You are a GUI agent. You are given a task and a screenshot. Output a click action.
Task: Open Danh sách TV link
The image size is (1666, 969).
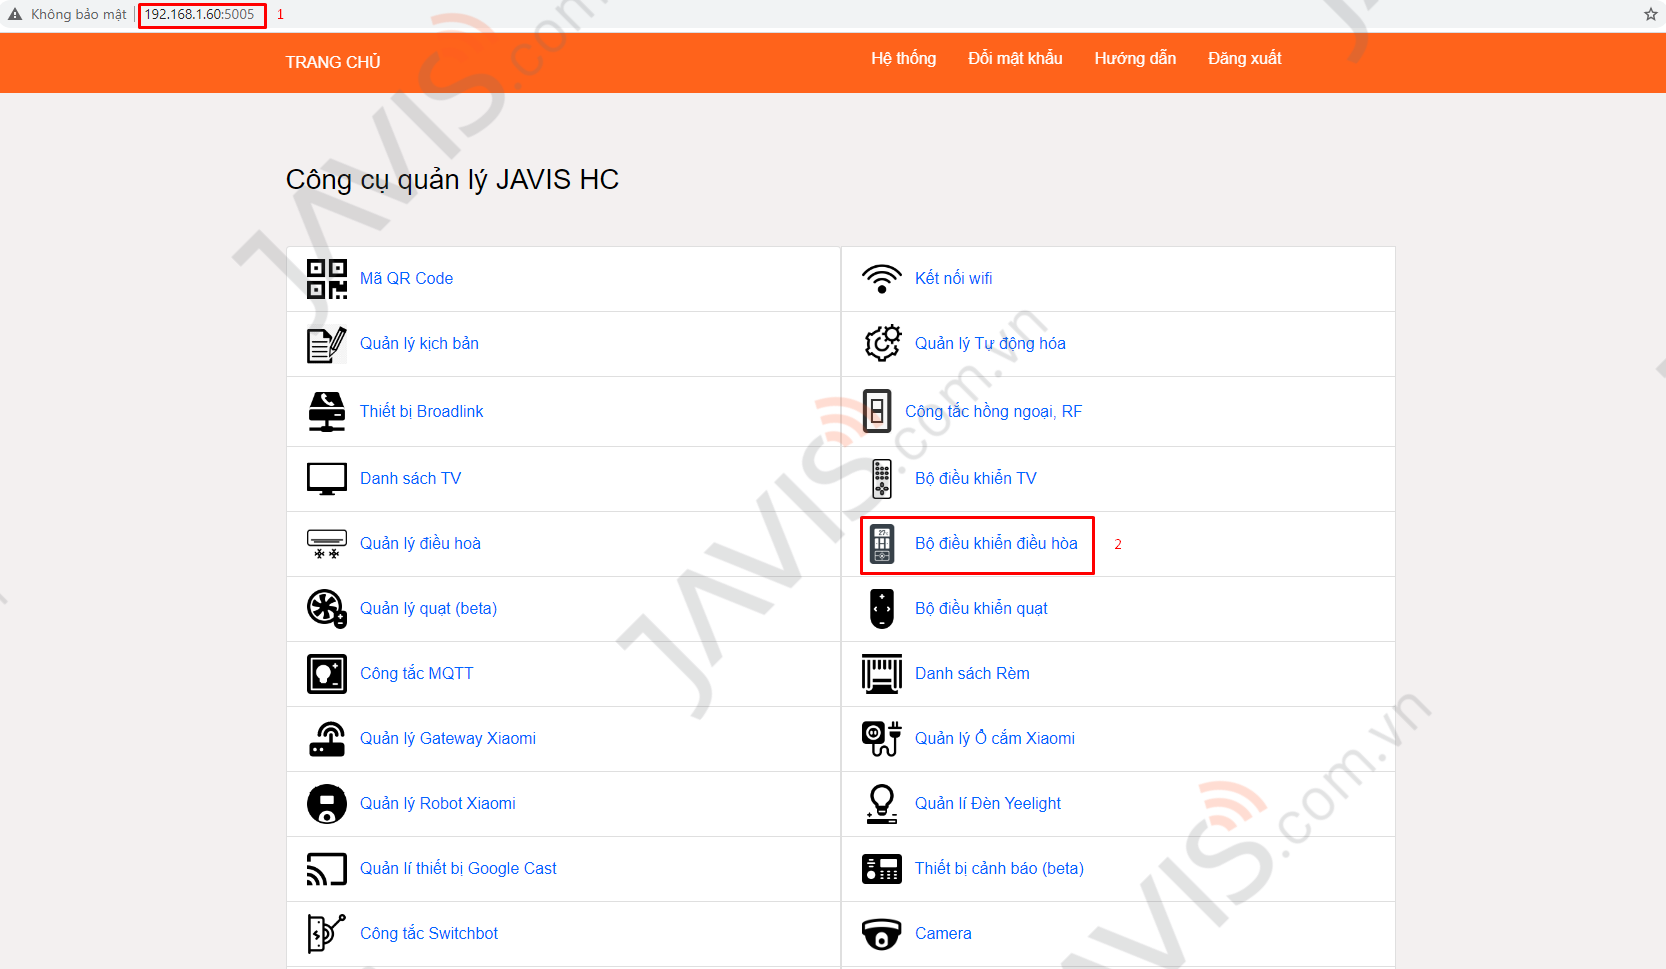(x=410, y=479)
